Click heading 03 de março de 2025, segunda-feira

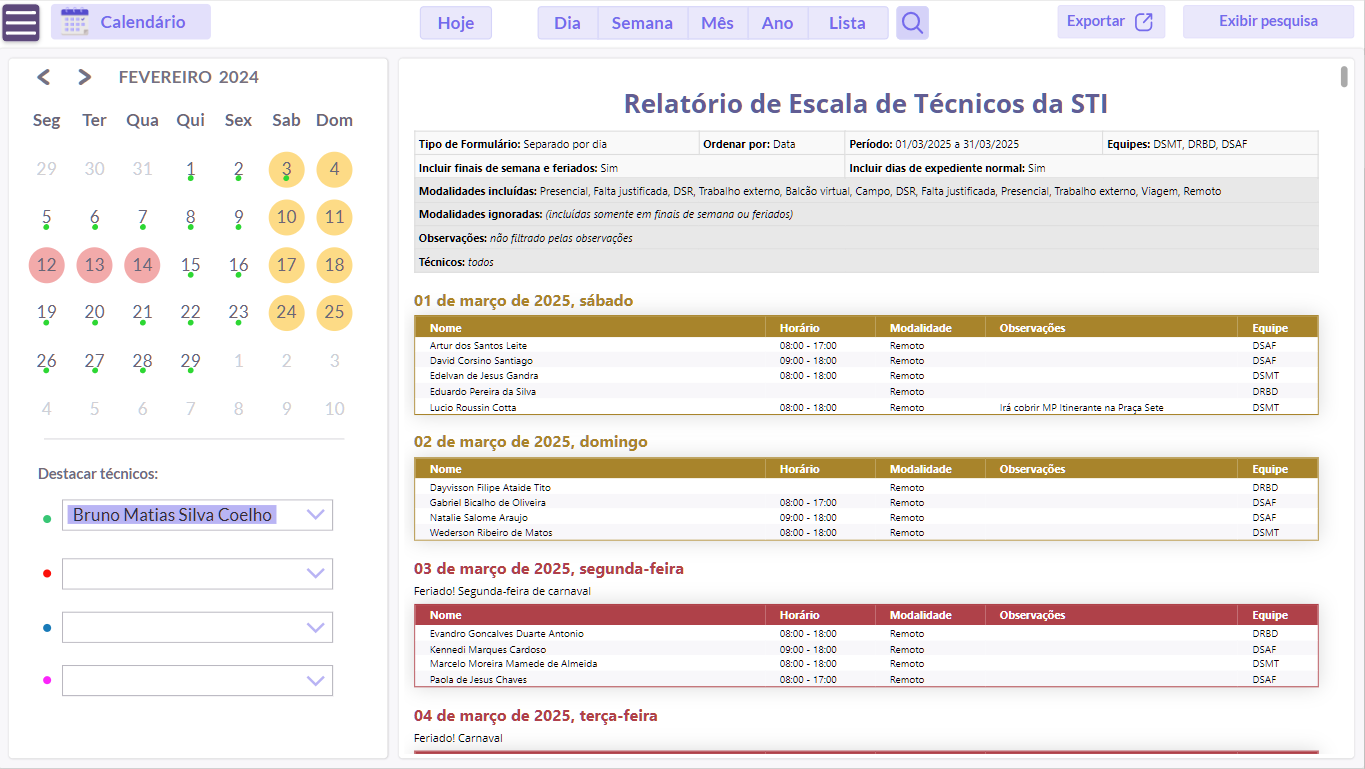point(549,569)
